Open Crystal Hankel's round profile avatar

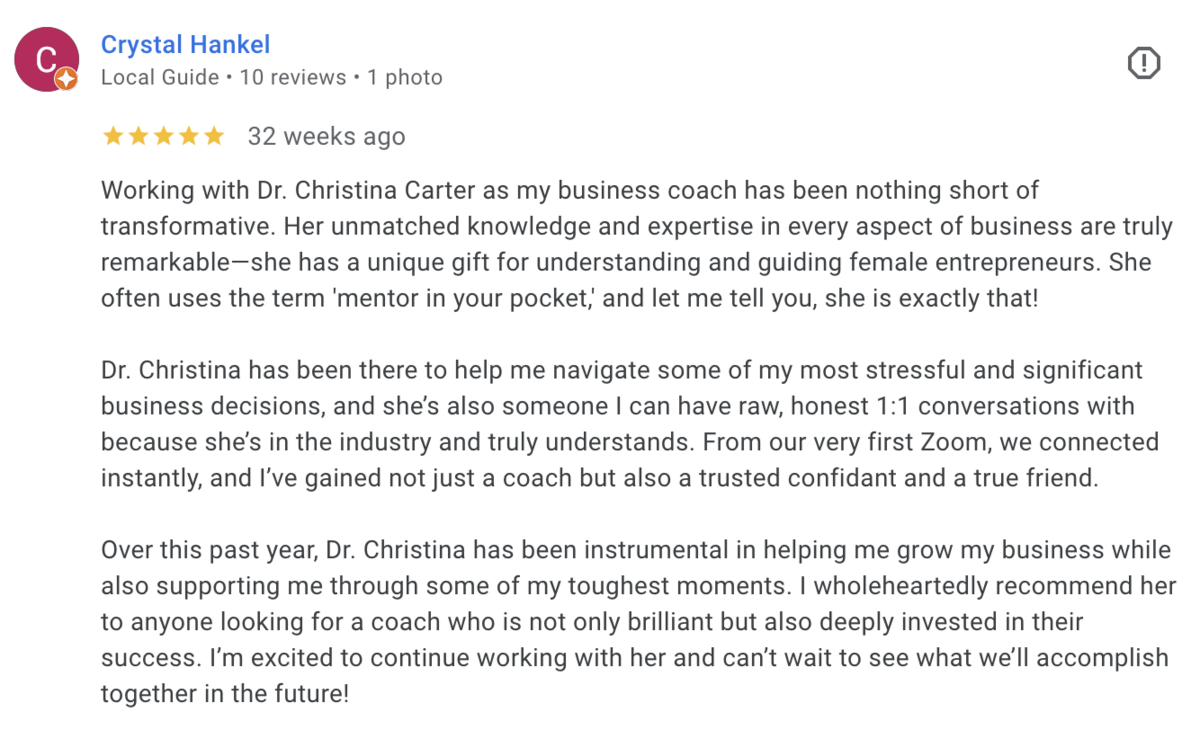(x=46, y=59)
